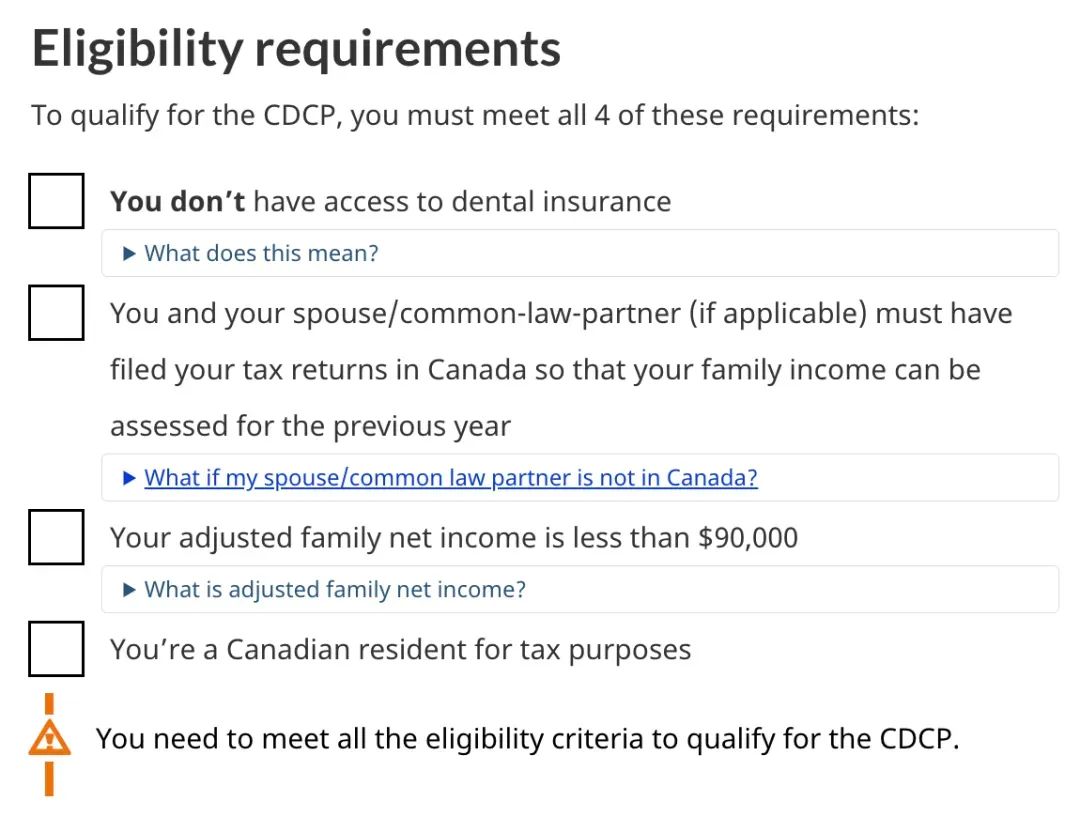Screen dimensions: 1080x817
Task: Click the "assessed for the previous year" text line
Action: (x=310, y=426)
